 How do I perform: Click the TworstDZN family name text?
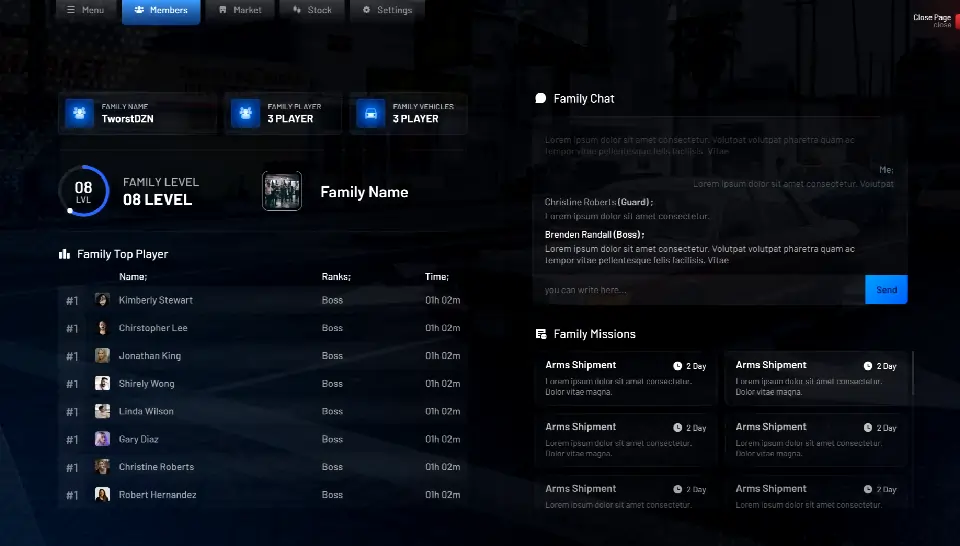click(127, 119)
